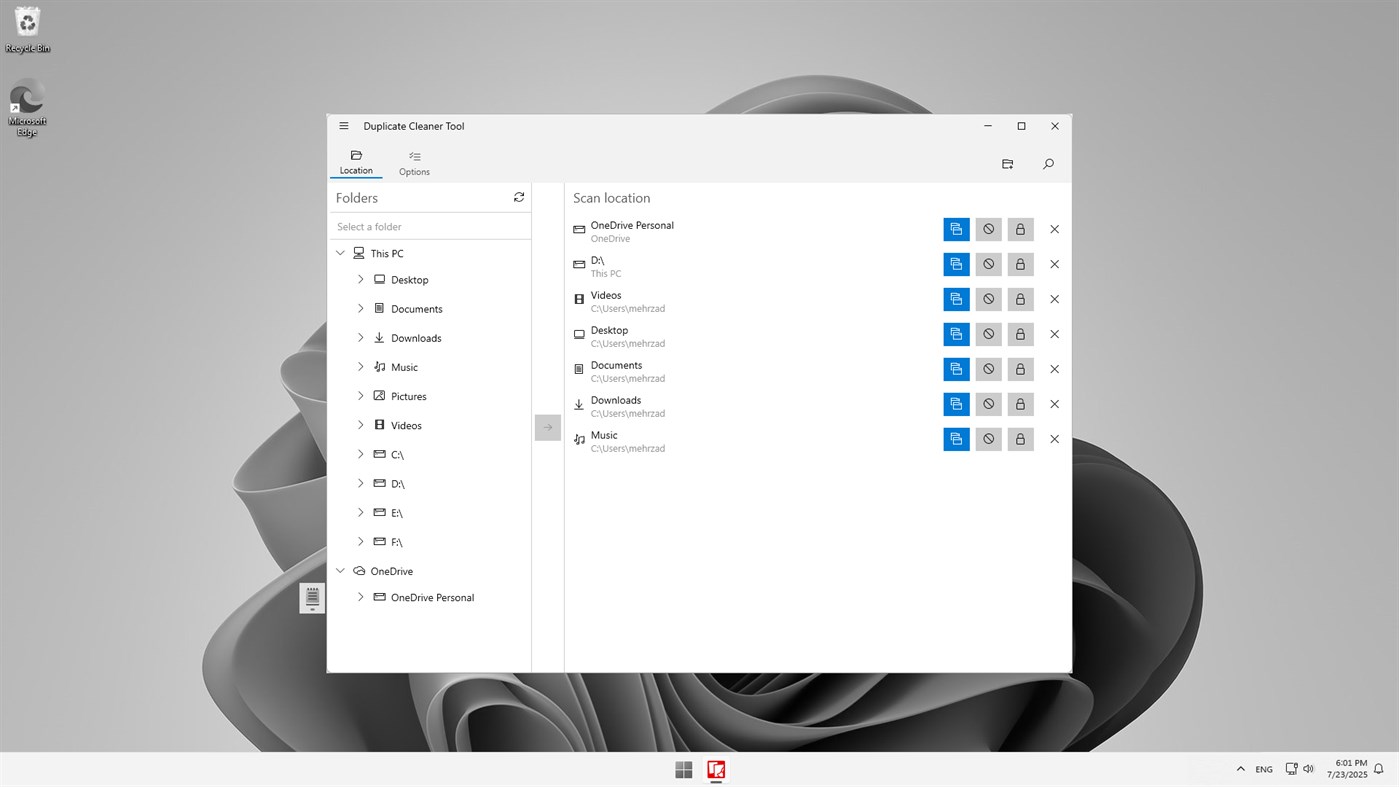Click the blue scan mode icon for Music

(x=955, y=438)
